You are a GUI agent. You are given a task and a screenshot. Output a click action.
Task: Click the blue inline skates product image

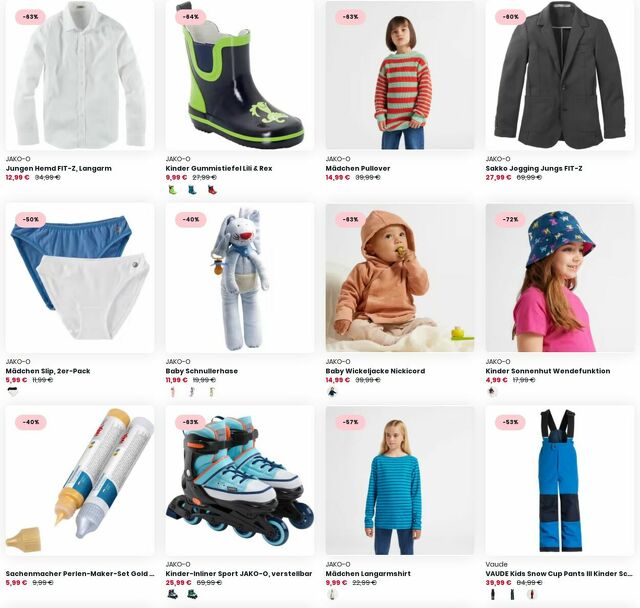(x=240, y=481)
